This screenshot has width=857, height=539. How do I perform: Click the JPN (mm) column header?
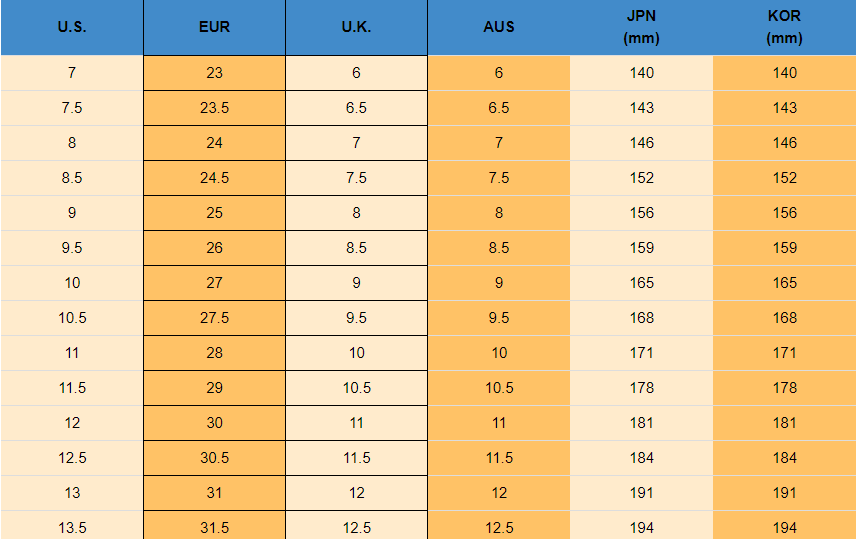(641, 27)
